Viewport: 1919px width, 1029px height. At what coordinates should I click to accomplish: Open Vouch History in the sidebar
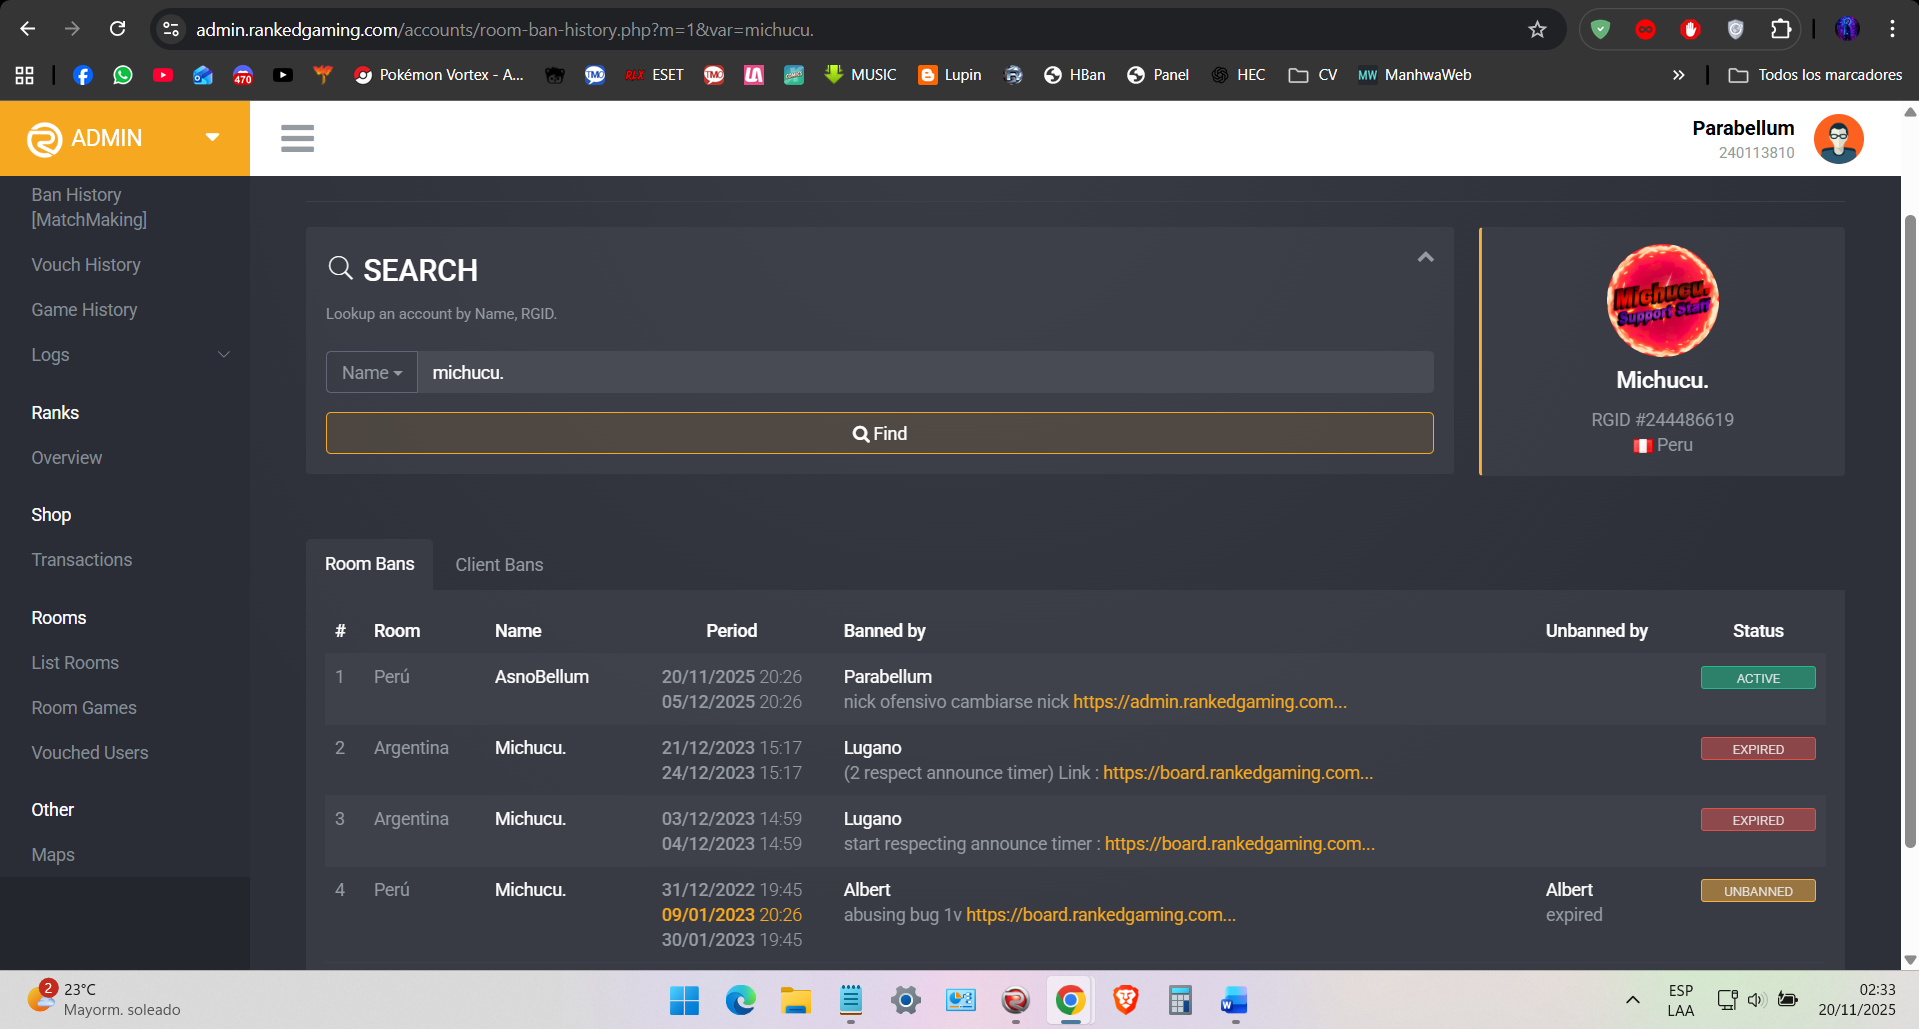(86, 265)
